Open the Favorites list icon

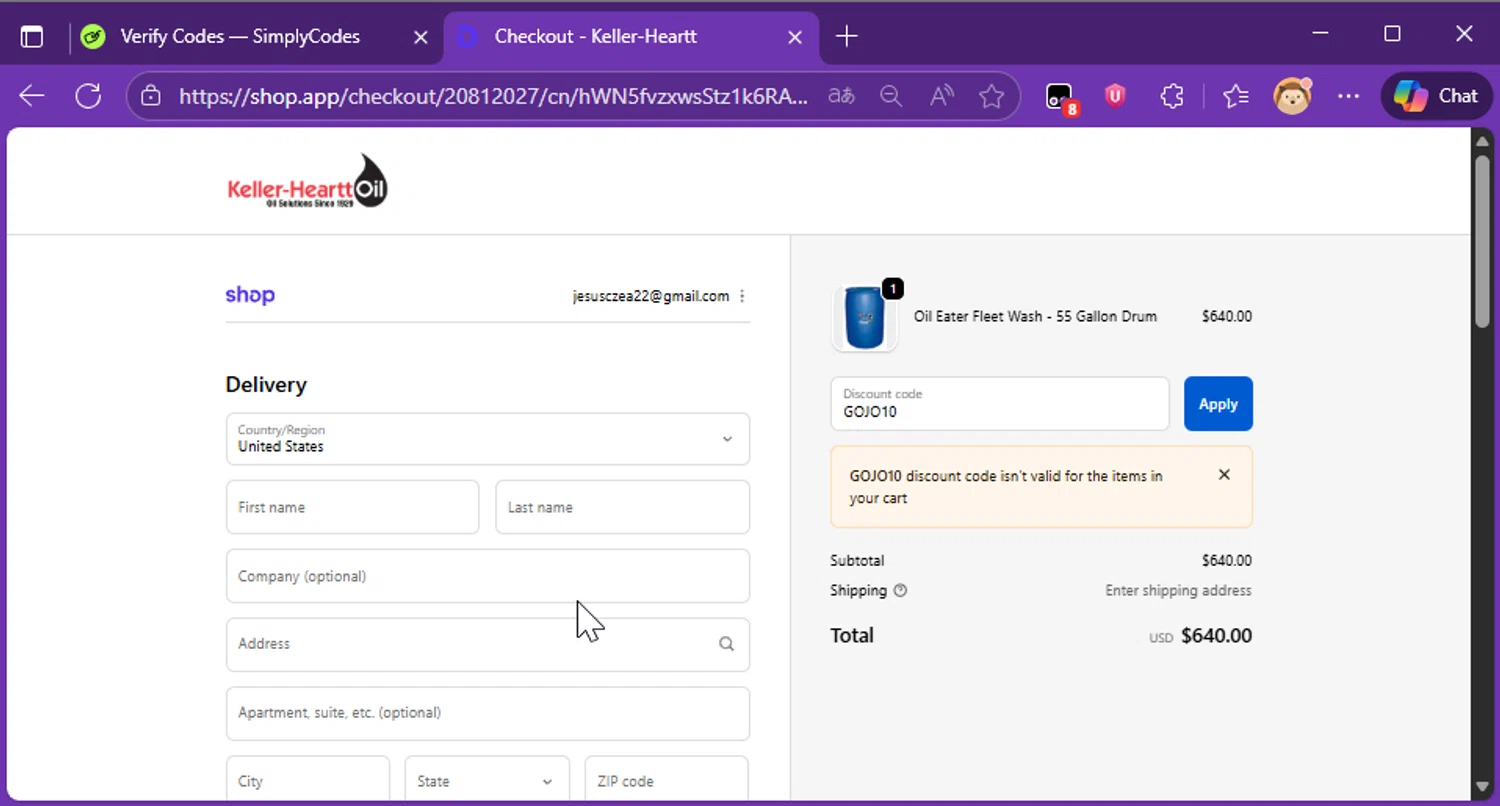[x=1236, y=96]
